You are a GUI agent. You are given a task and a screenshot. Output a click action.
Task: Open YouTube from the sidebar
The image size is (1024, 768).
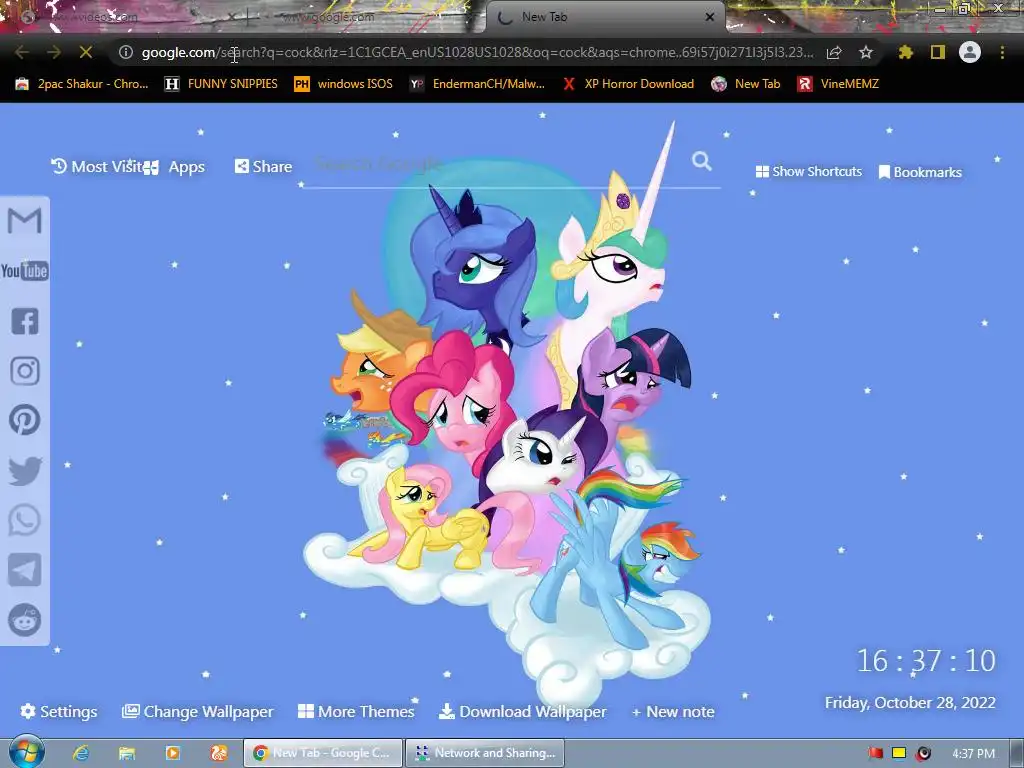[x=25, y=270]
